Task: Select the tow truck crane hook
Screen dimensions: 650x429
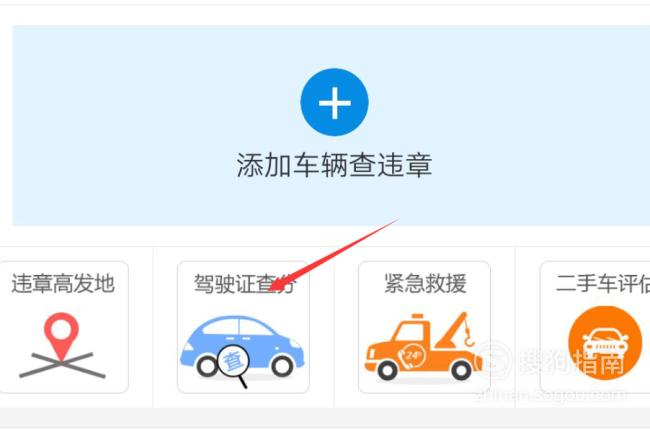Action: click(468, 335)
